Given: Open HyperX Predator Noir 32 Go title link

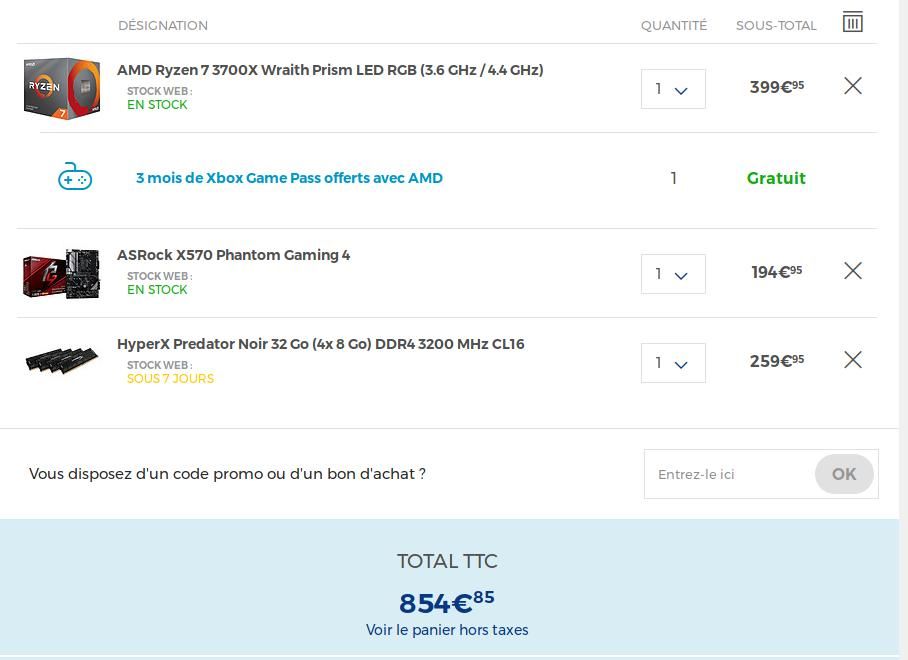Looking at the screenshot, I should [x=320, y=344].
